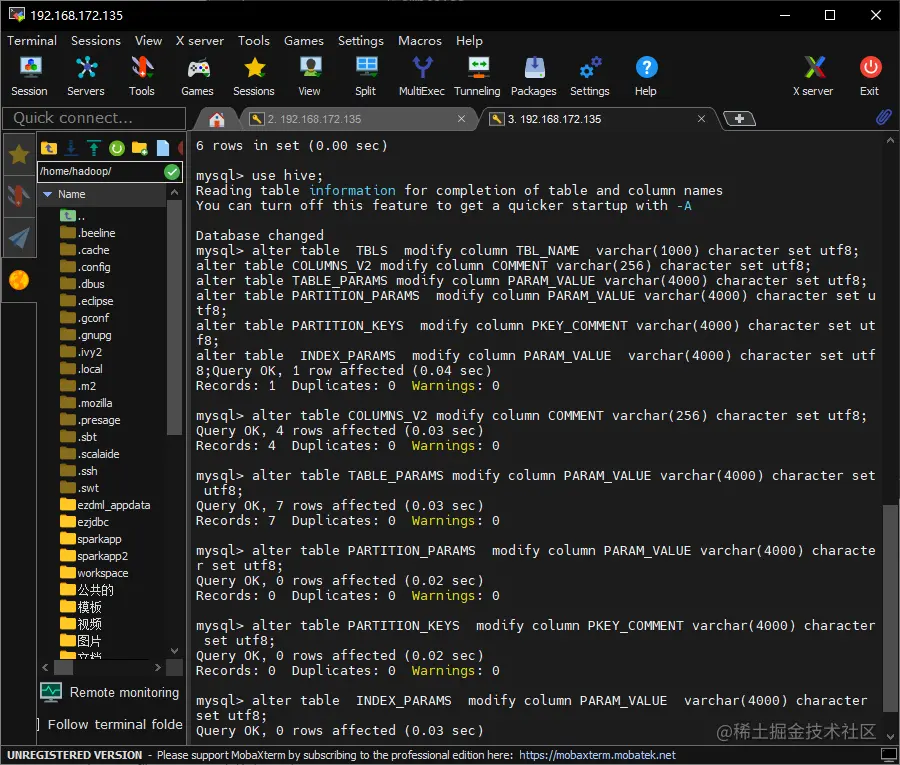Close tab 3. 192.168.172.135
Screen dimensions: 900x765
click(x=701, y=119)
